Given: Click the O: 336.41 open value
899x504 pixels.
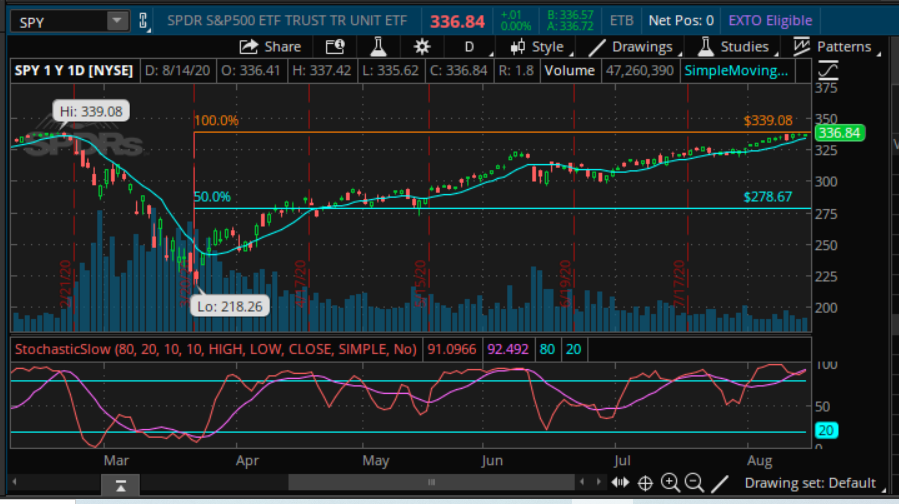Looking at the screenshot, I should pos(251,71).
